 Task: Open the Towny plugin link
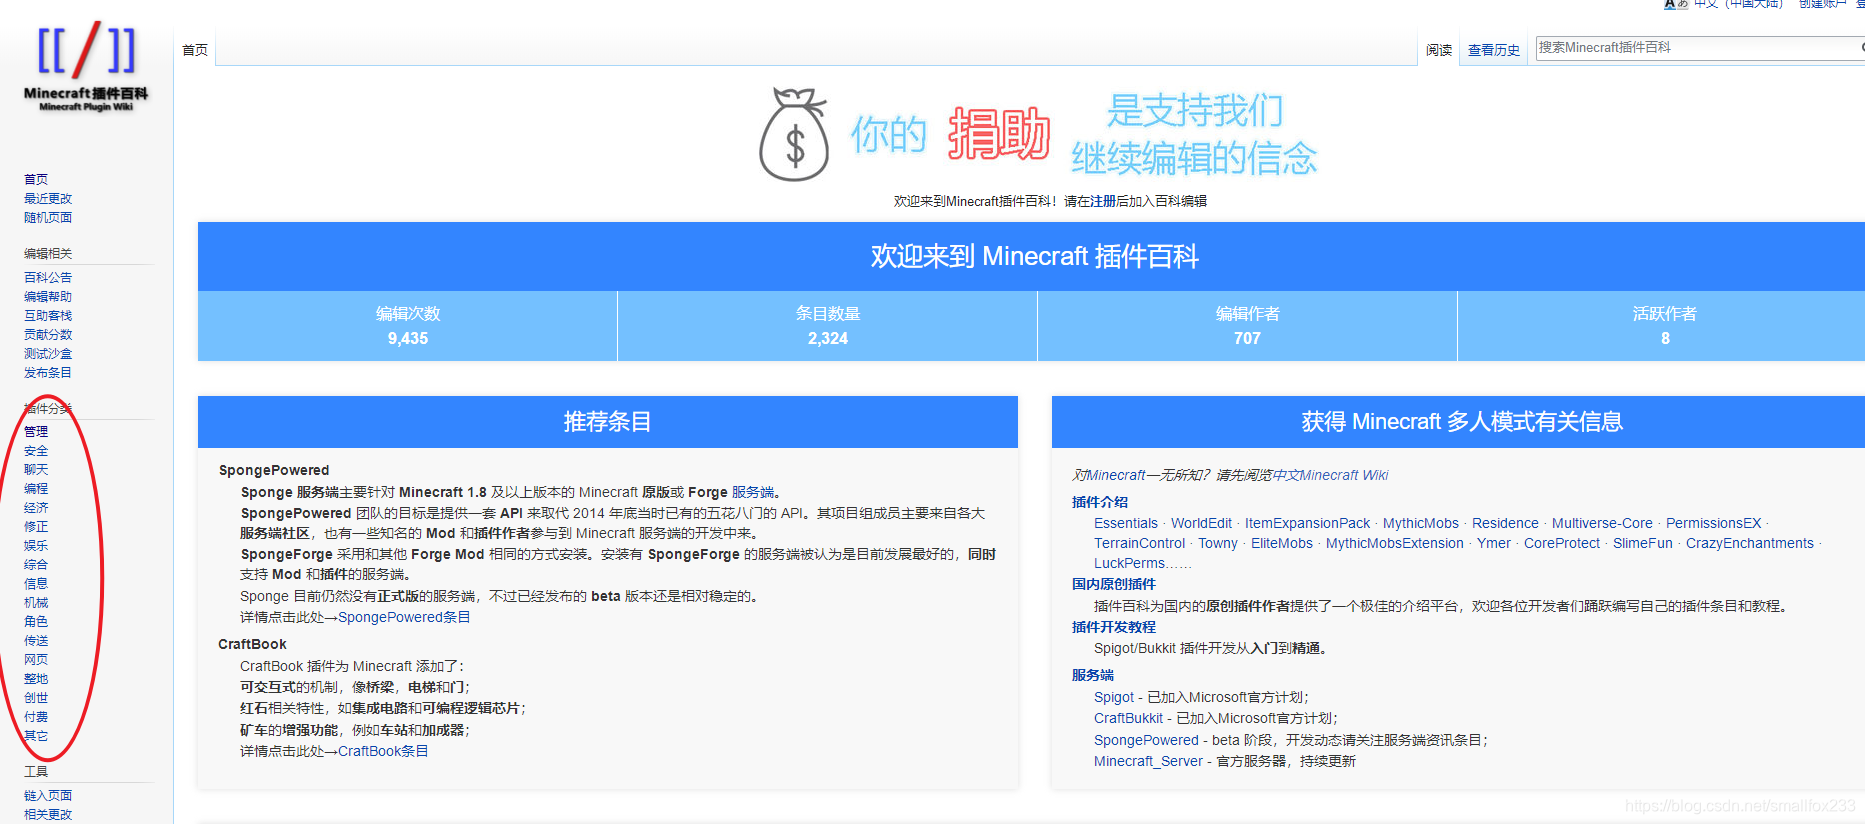point(1218,543)
